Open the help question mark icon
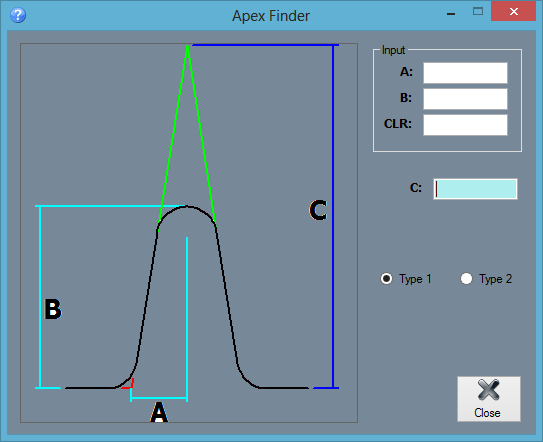This screenshot has height=442, width=543. [x=18, y=16]
